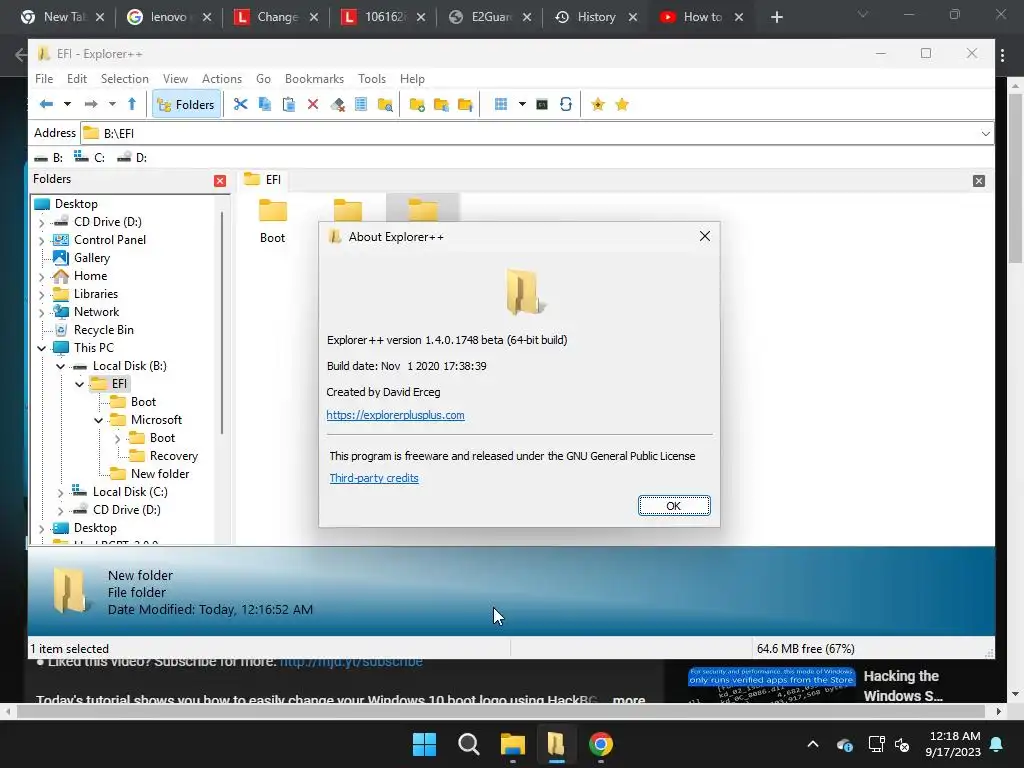
Task: Click the Views grid icon
Action: click(x=501, y=104)
